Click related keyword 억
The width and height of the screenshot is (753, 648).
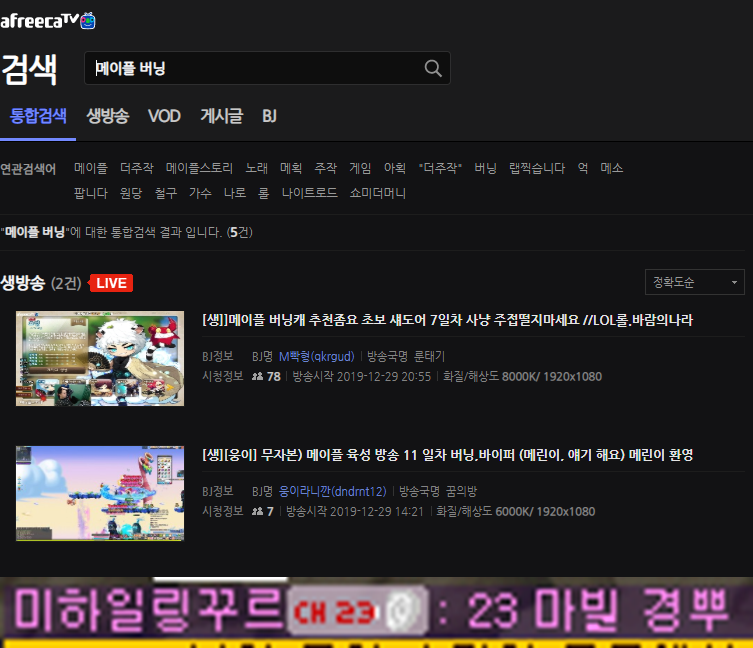[583, 168]
